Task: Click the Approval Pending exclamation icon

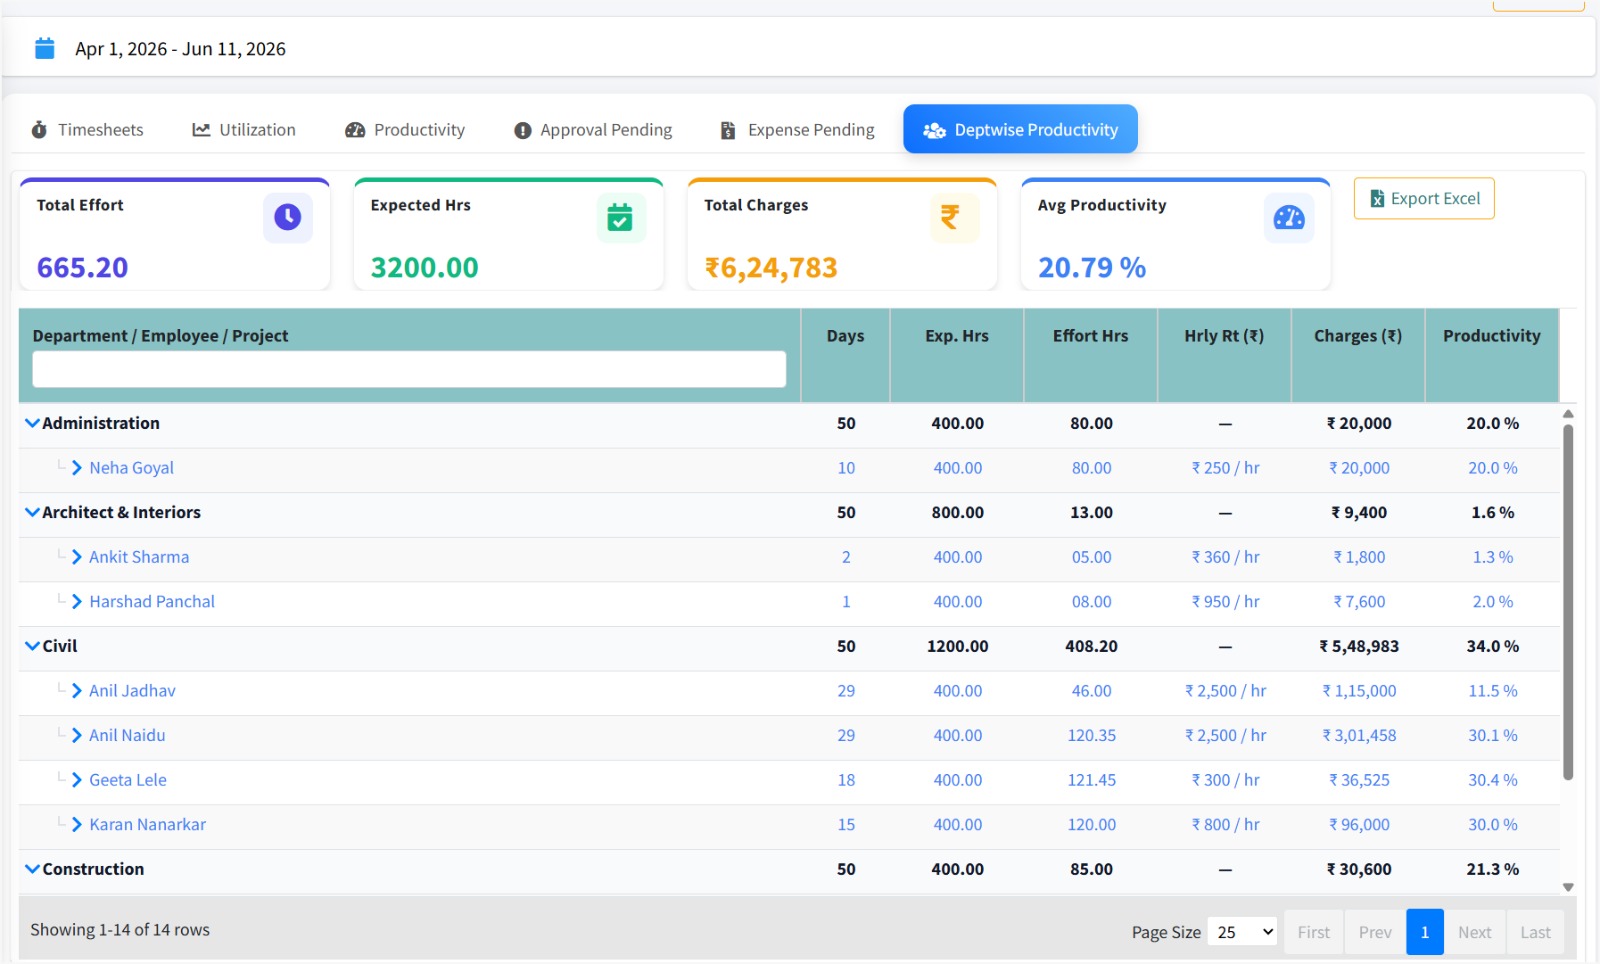Action: pyautogui.click(x=522, y=131)
